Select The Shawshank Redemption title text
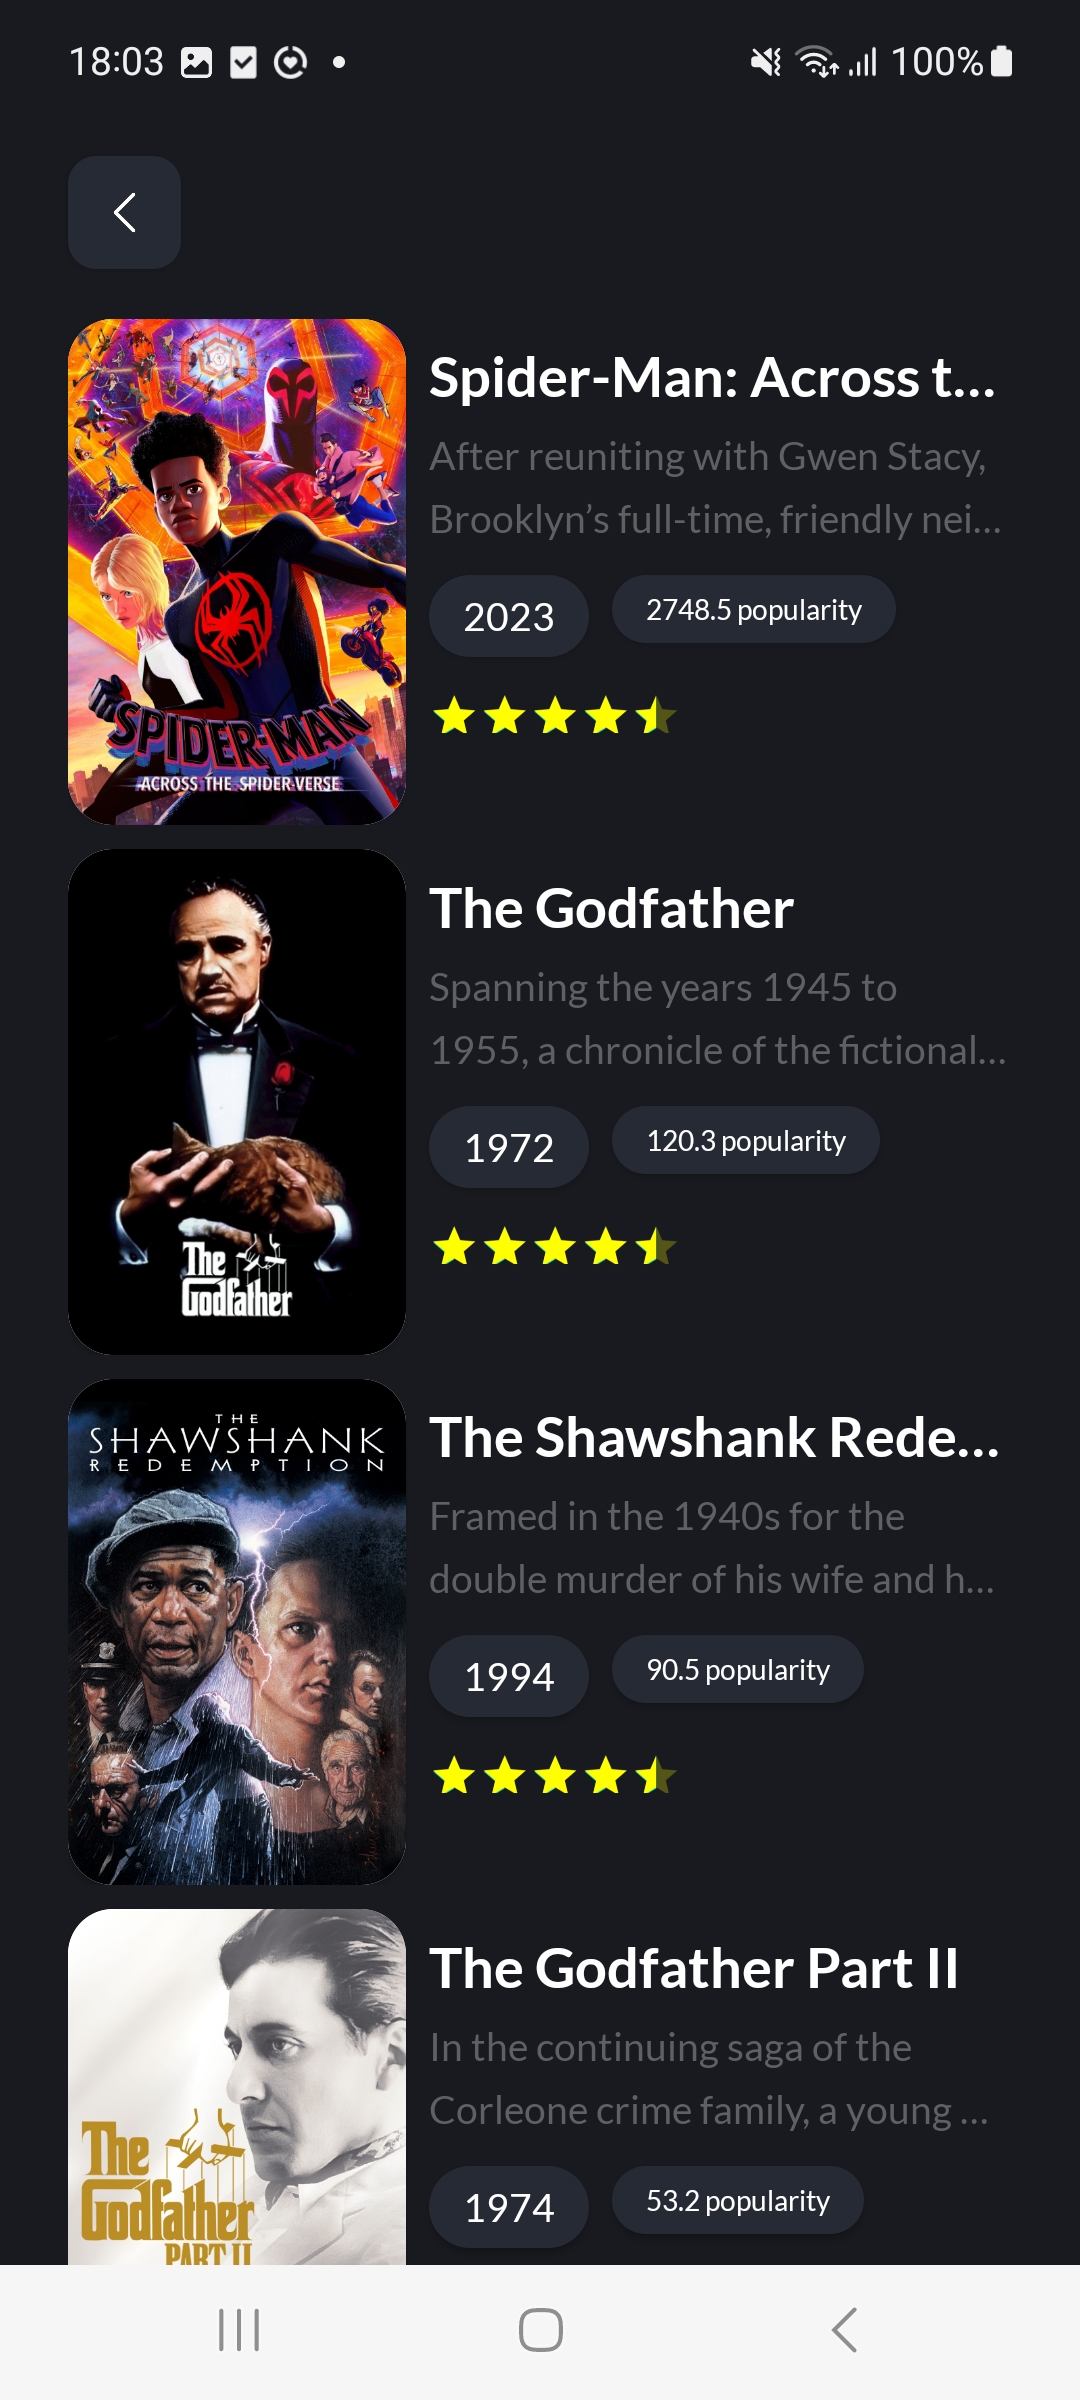The height and width of the screenshot is (2400, 1080). [x=715, y=1438]
